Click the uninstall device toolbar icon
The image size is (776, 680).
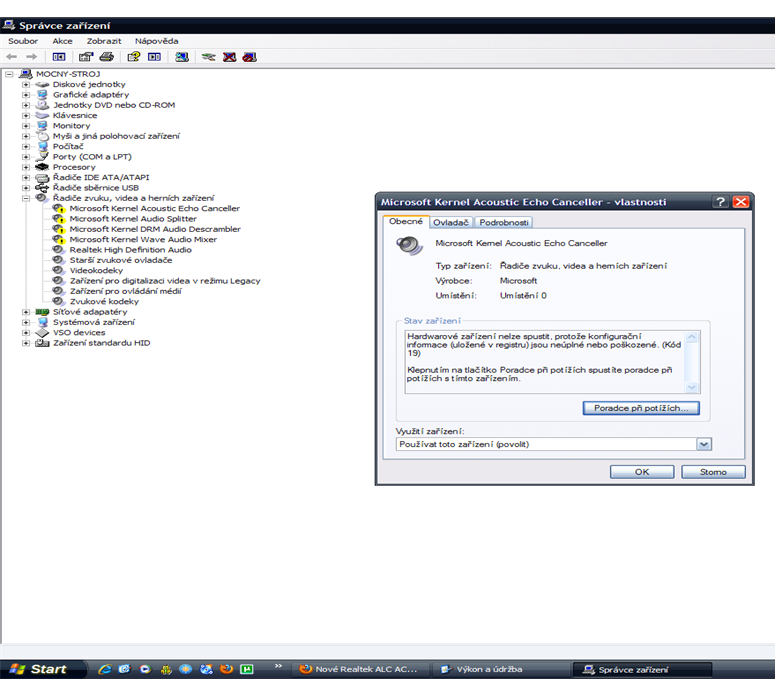click(x=229, y=57)
